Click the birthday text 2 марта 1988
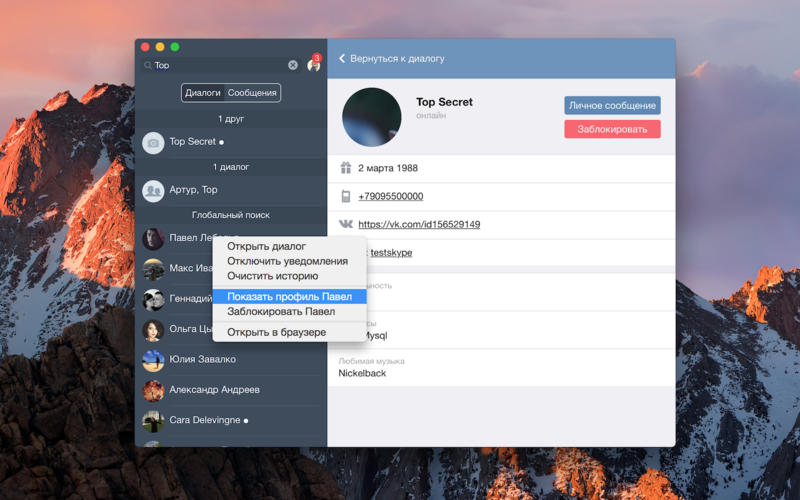Screen dimensions: 800x500 388,168
